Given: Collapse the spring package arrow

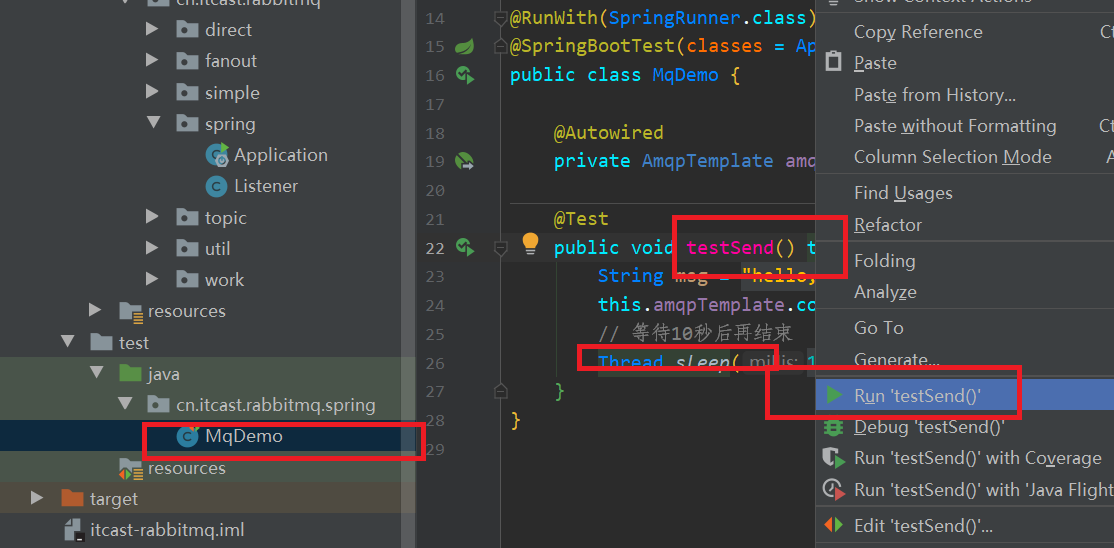Looking at the screenshot, I should 153,123.
